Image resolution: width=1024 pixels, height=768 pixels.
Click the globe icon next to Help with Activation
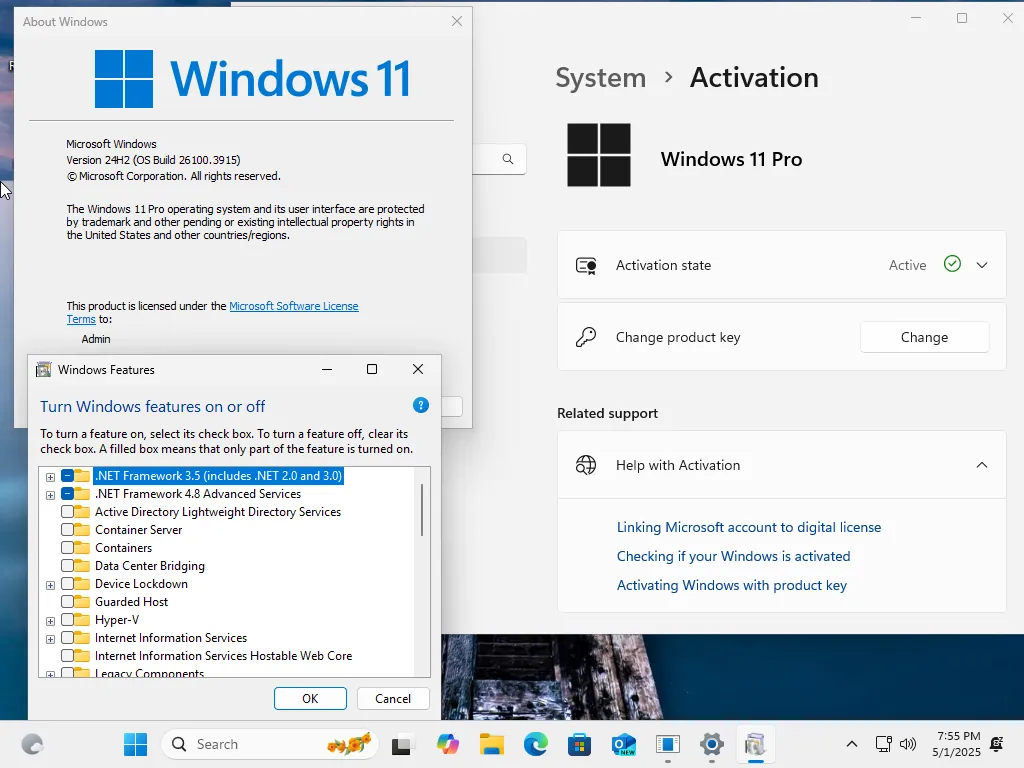[x=586, y=465]
